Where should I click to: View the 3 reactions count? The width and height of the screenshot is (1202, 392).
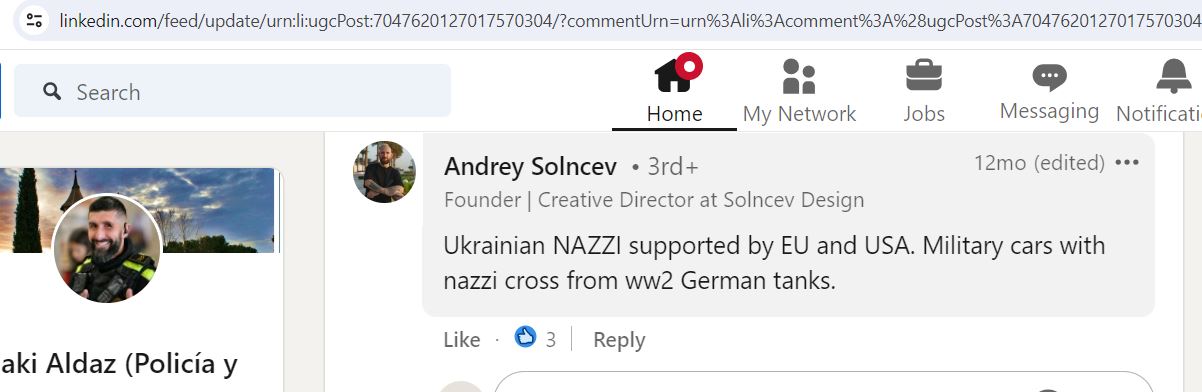pos(551,340)
